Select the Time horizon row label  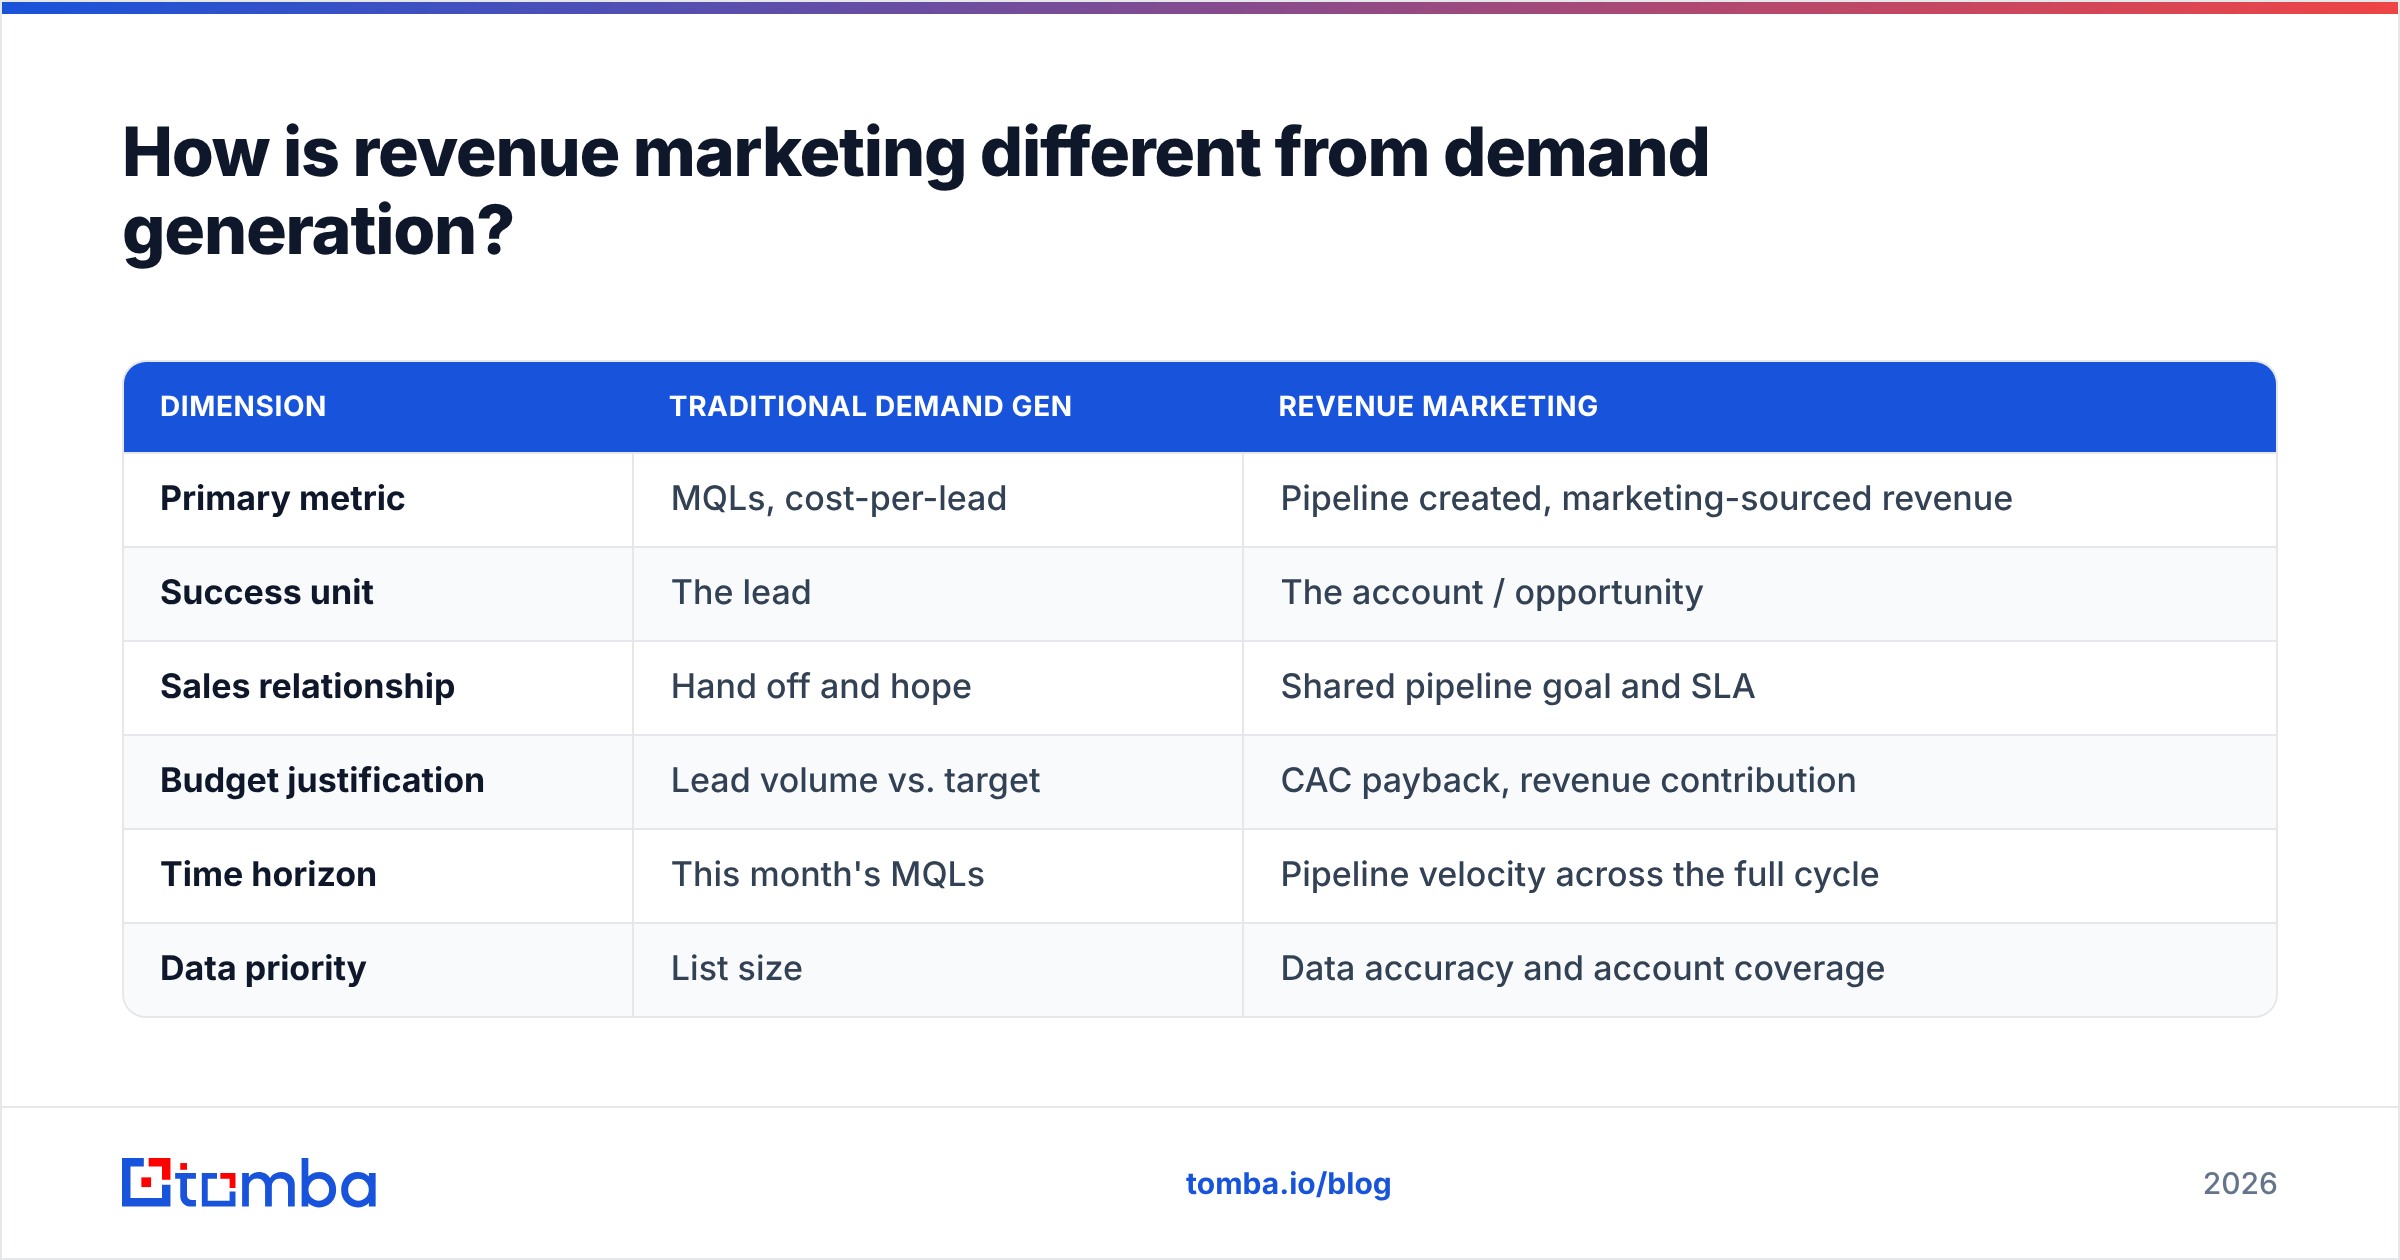pyautogui.click(x=268, y=874)
